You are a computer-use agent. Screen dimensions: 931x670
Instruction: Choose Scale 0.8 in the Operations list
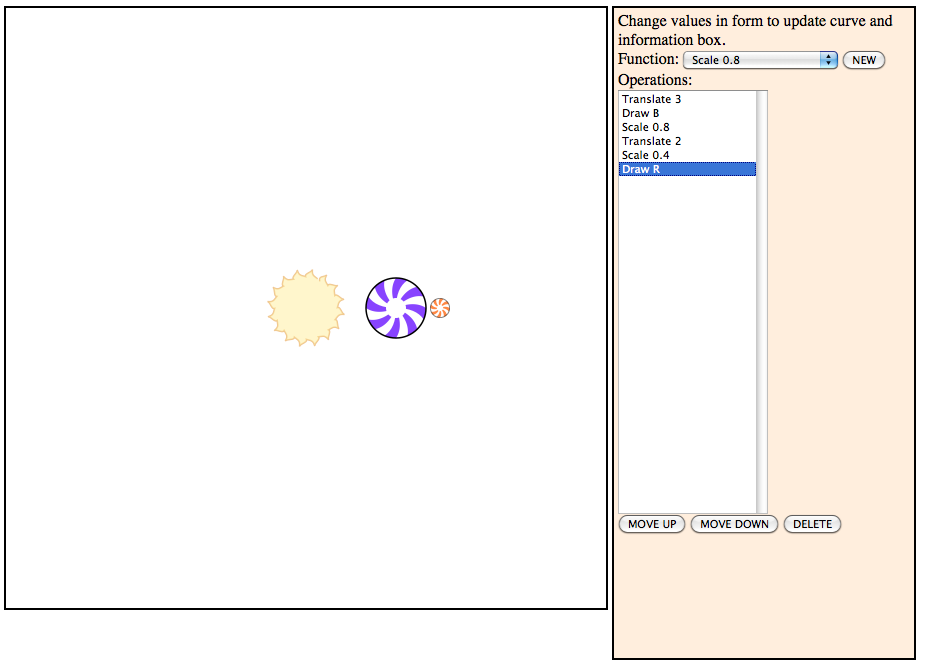click(x=646, y=127)
